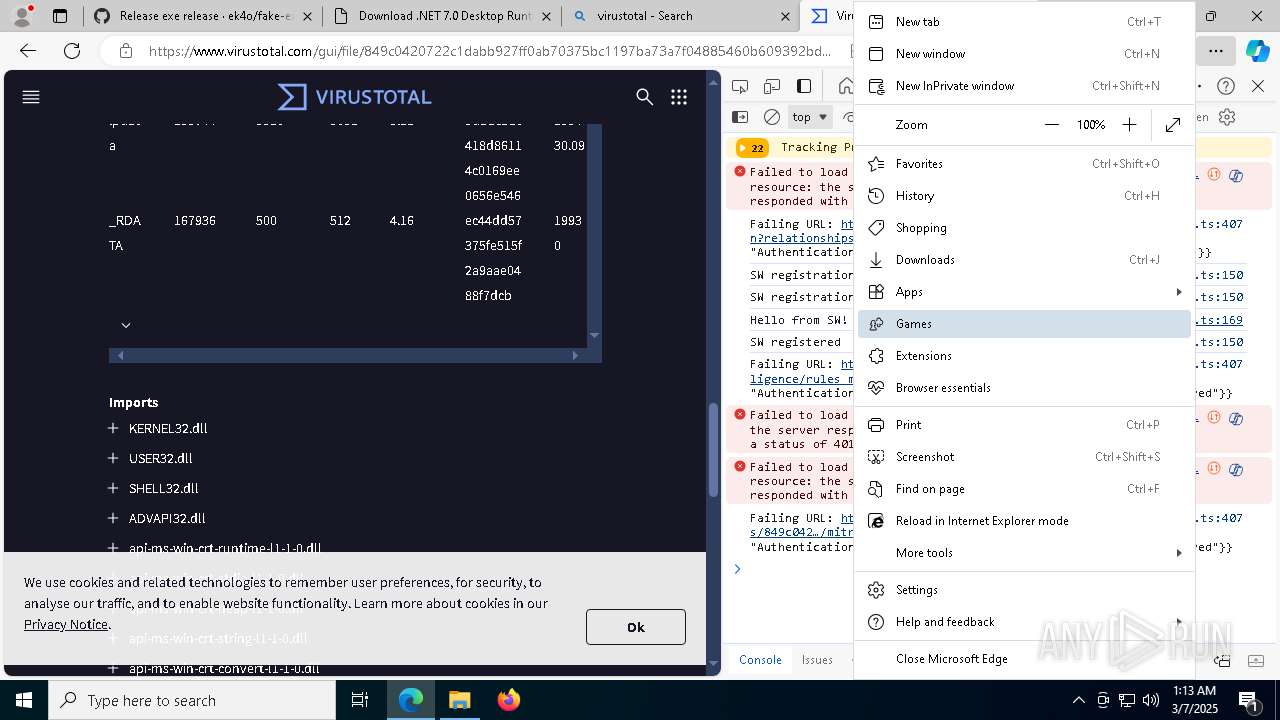1280x720 pixels.
Task: Expand the SHELL32.dll import
Action: [113, 488]
